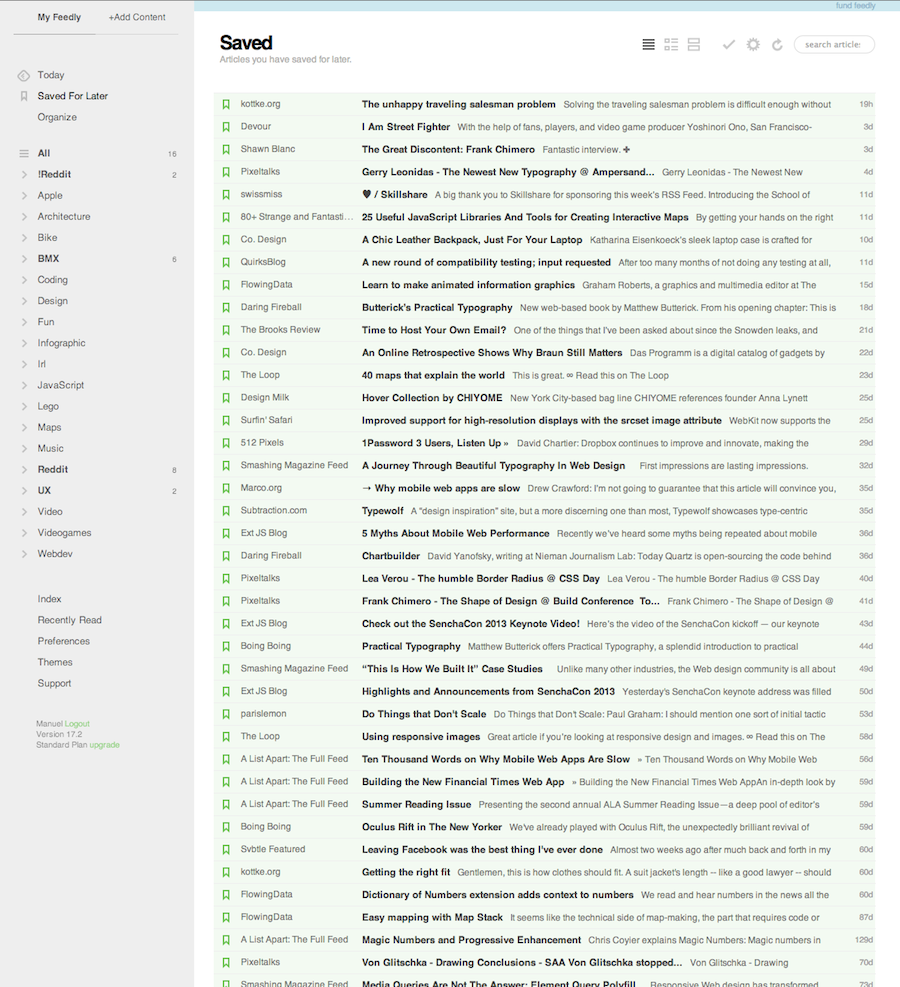The height and width of the screenshot is (987, 900).
Task: Select the All feeds entry
Action: point(44,153)
